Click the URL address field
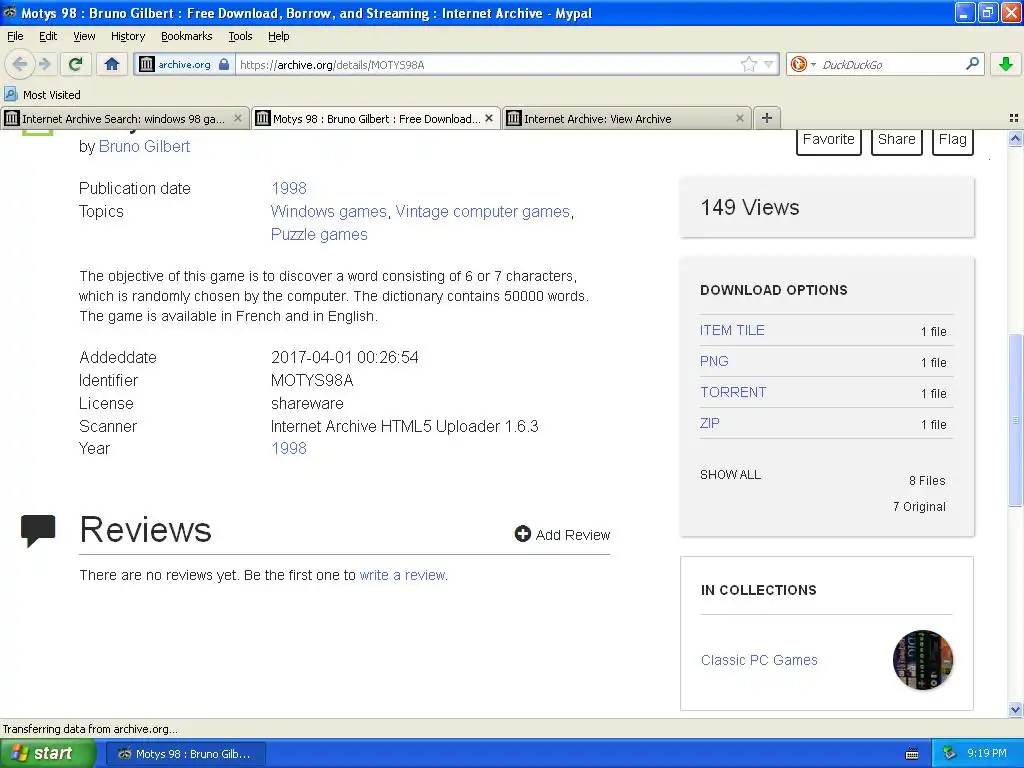Screen dimensions: 1024x768 click(487, 64)
